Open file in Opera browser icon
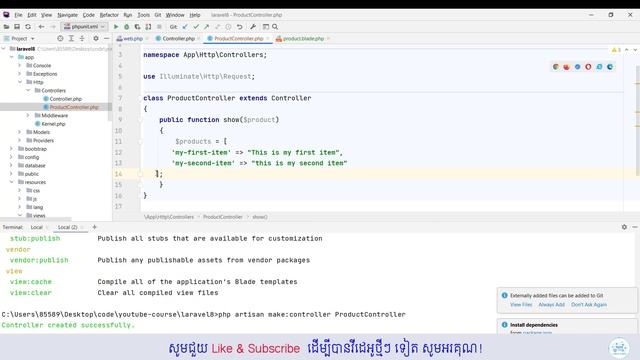This screenshot has height=360, width=640. pos(588,67)
